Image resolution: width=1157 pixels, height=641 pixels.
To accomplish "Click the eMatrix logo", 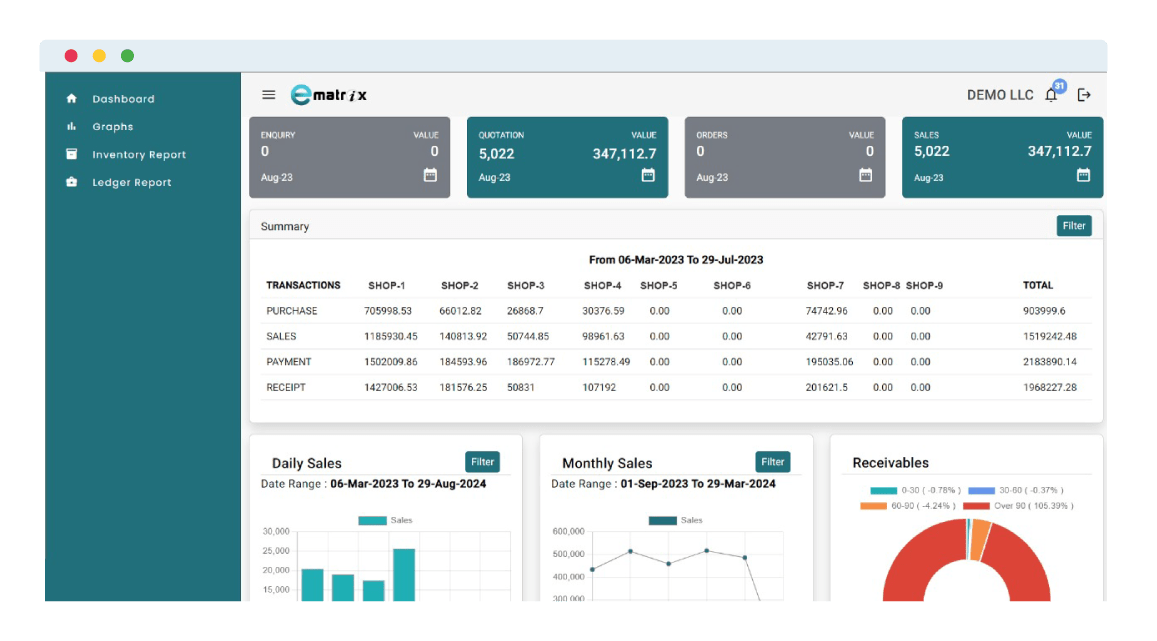I will pyautogui.click(x=329, y=95).
